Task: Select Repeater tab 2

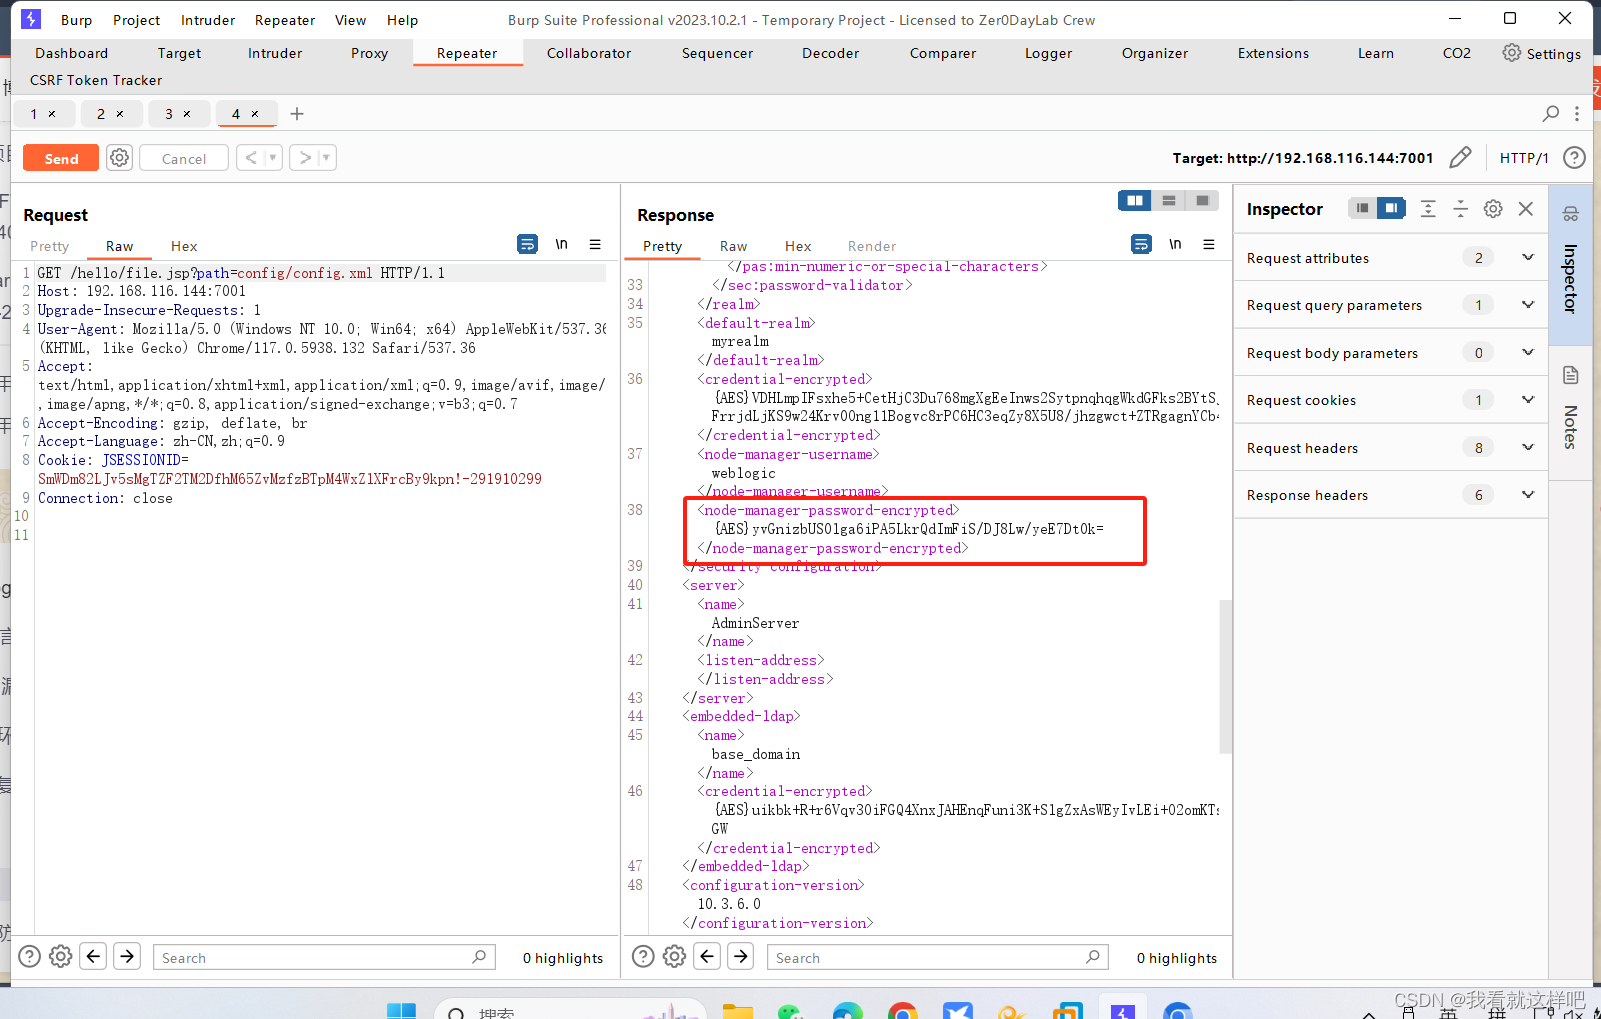Action: click(100, 114)
